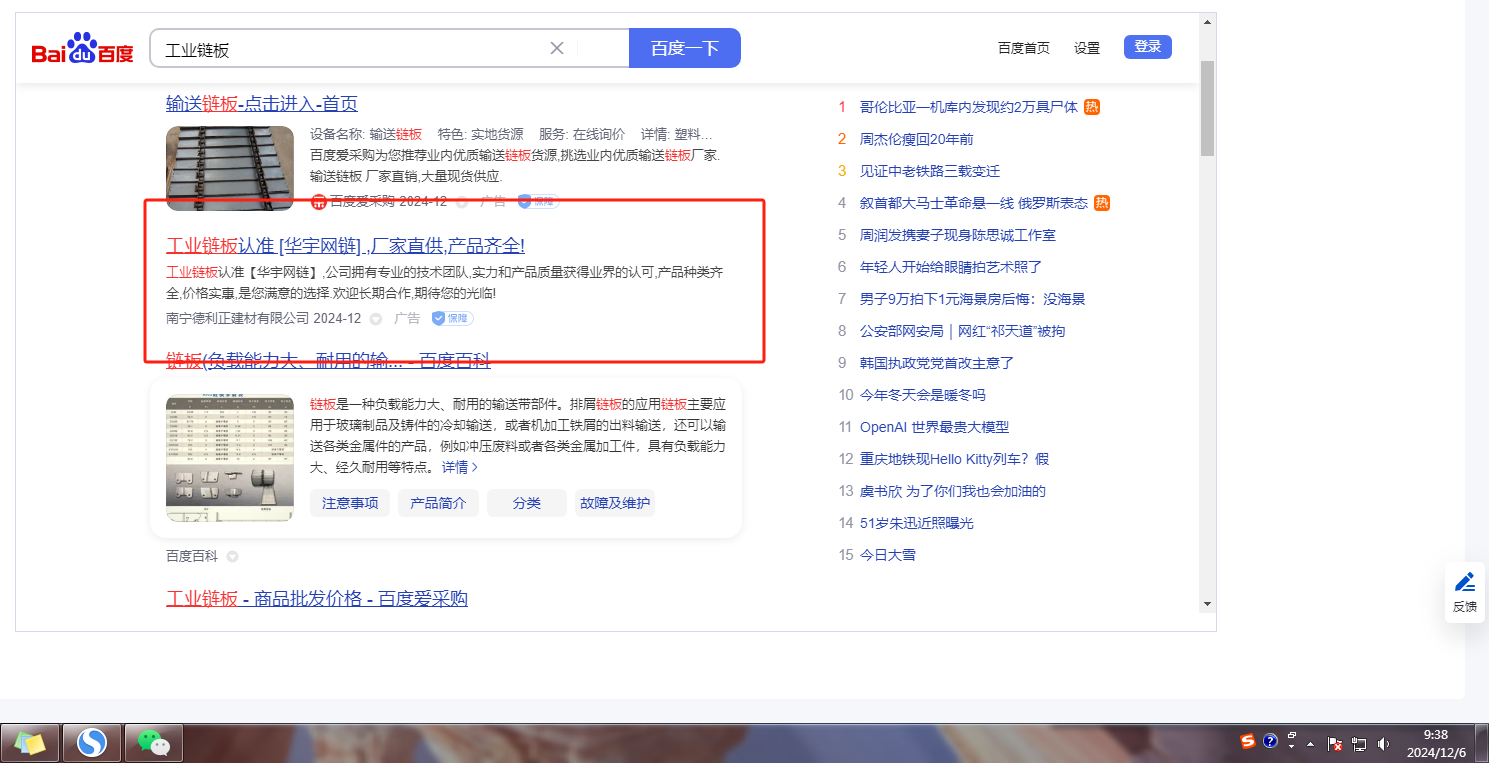
Task: Click the 热 badge beside 叙首都大马士革 headline
Action: click(1102, 203)
